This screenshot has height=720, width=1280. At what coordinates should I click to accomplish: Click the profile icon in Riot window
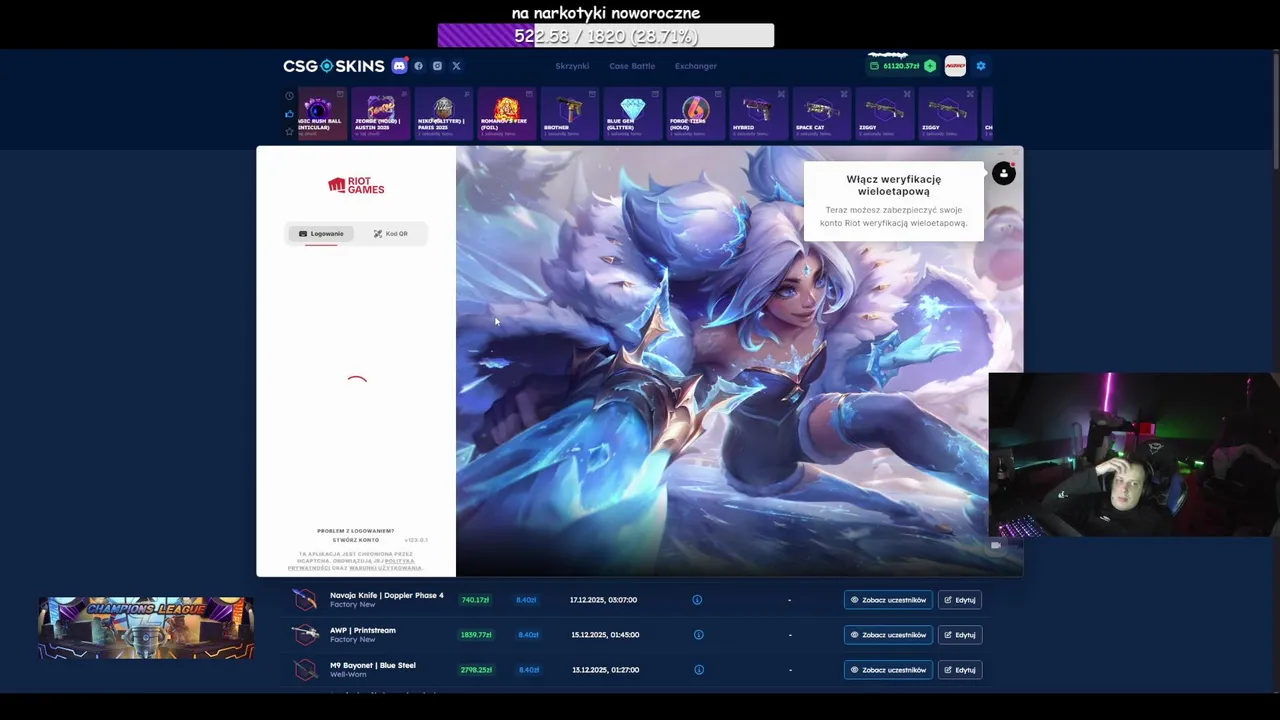1004,174
